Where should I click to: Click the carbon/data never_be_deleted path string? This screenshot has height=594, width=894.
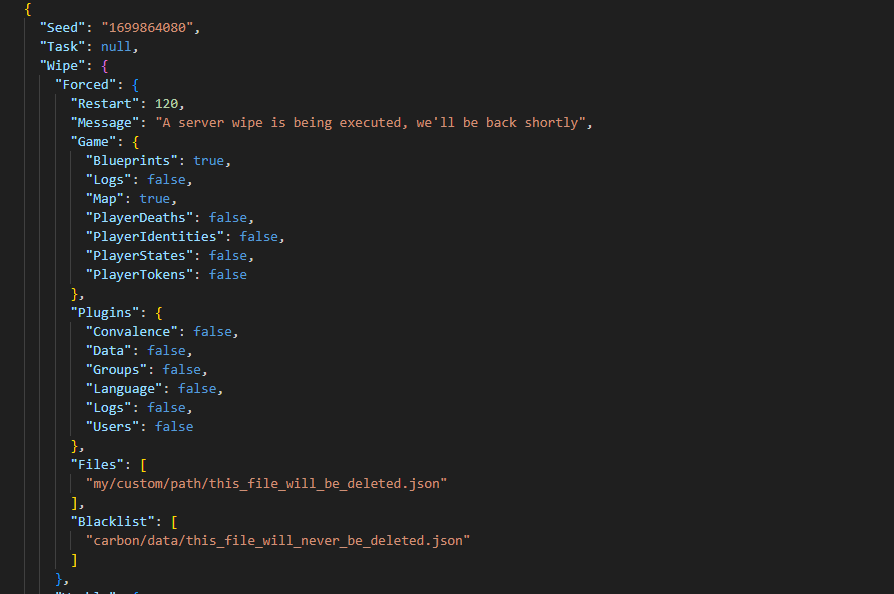[278, 541]
